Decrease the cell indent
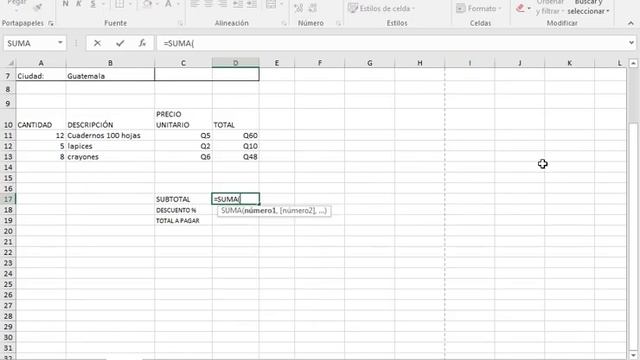640x360 pixels. (x=238, y=4)
